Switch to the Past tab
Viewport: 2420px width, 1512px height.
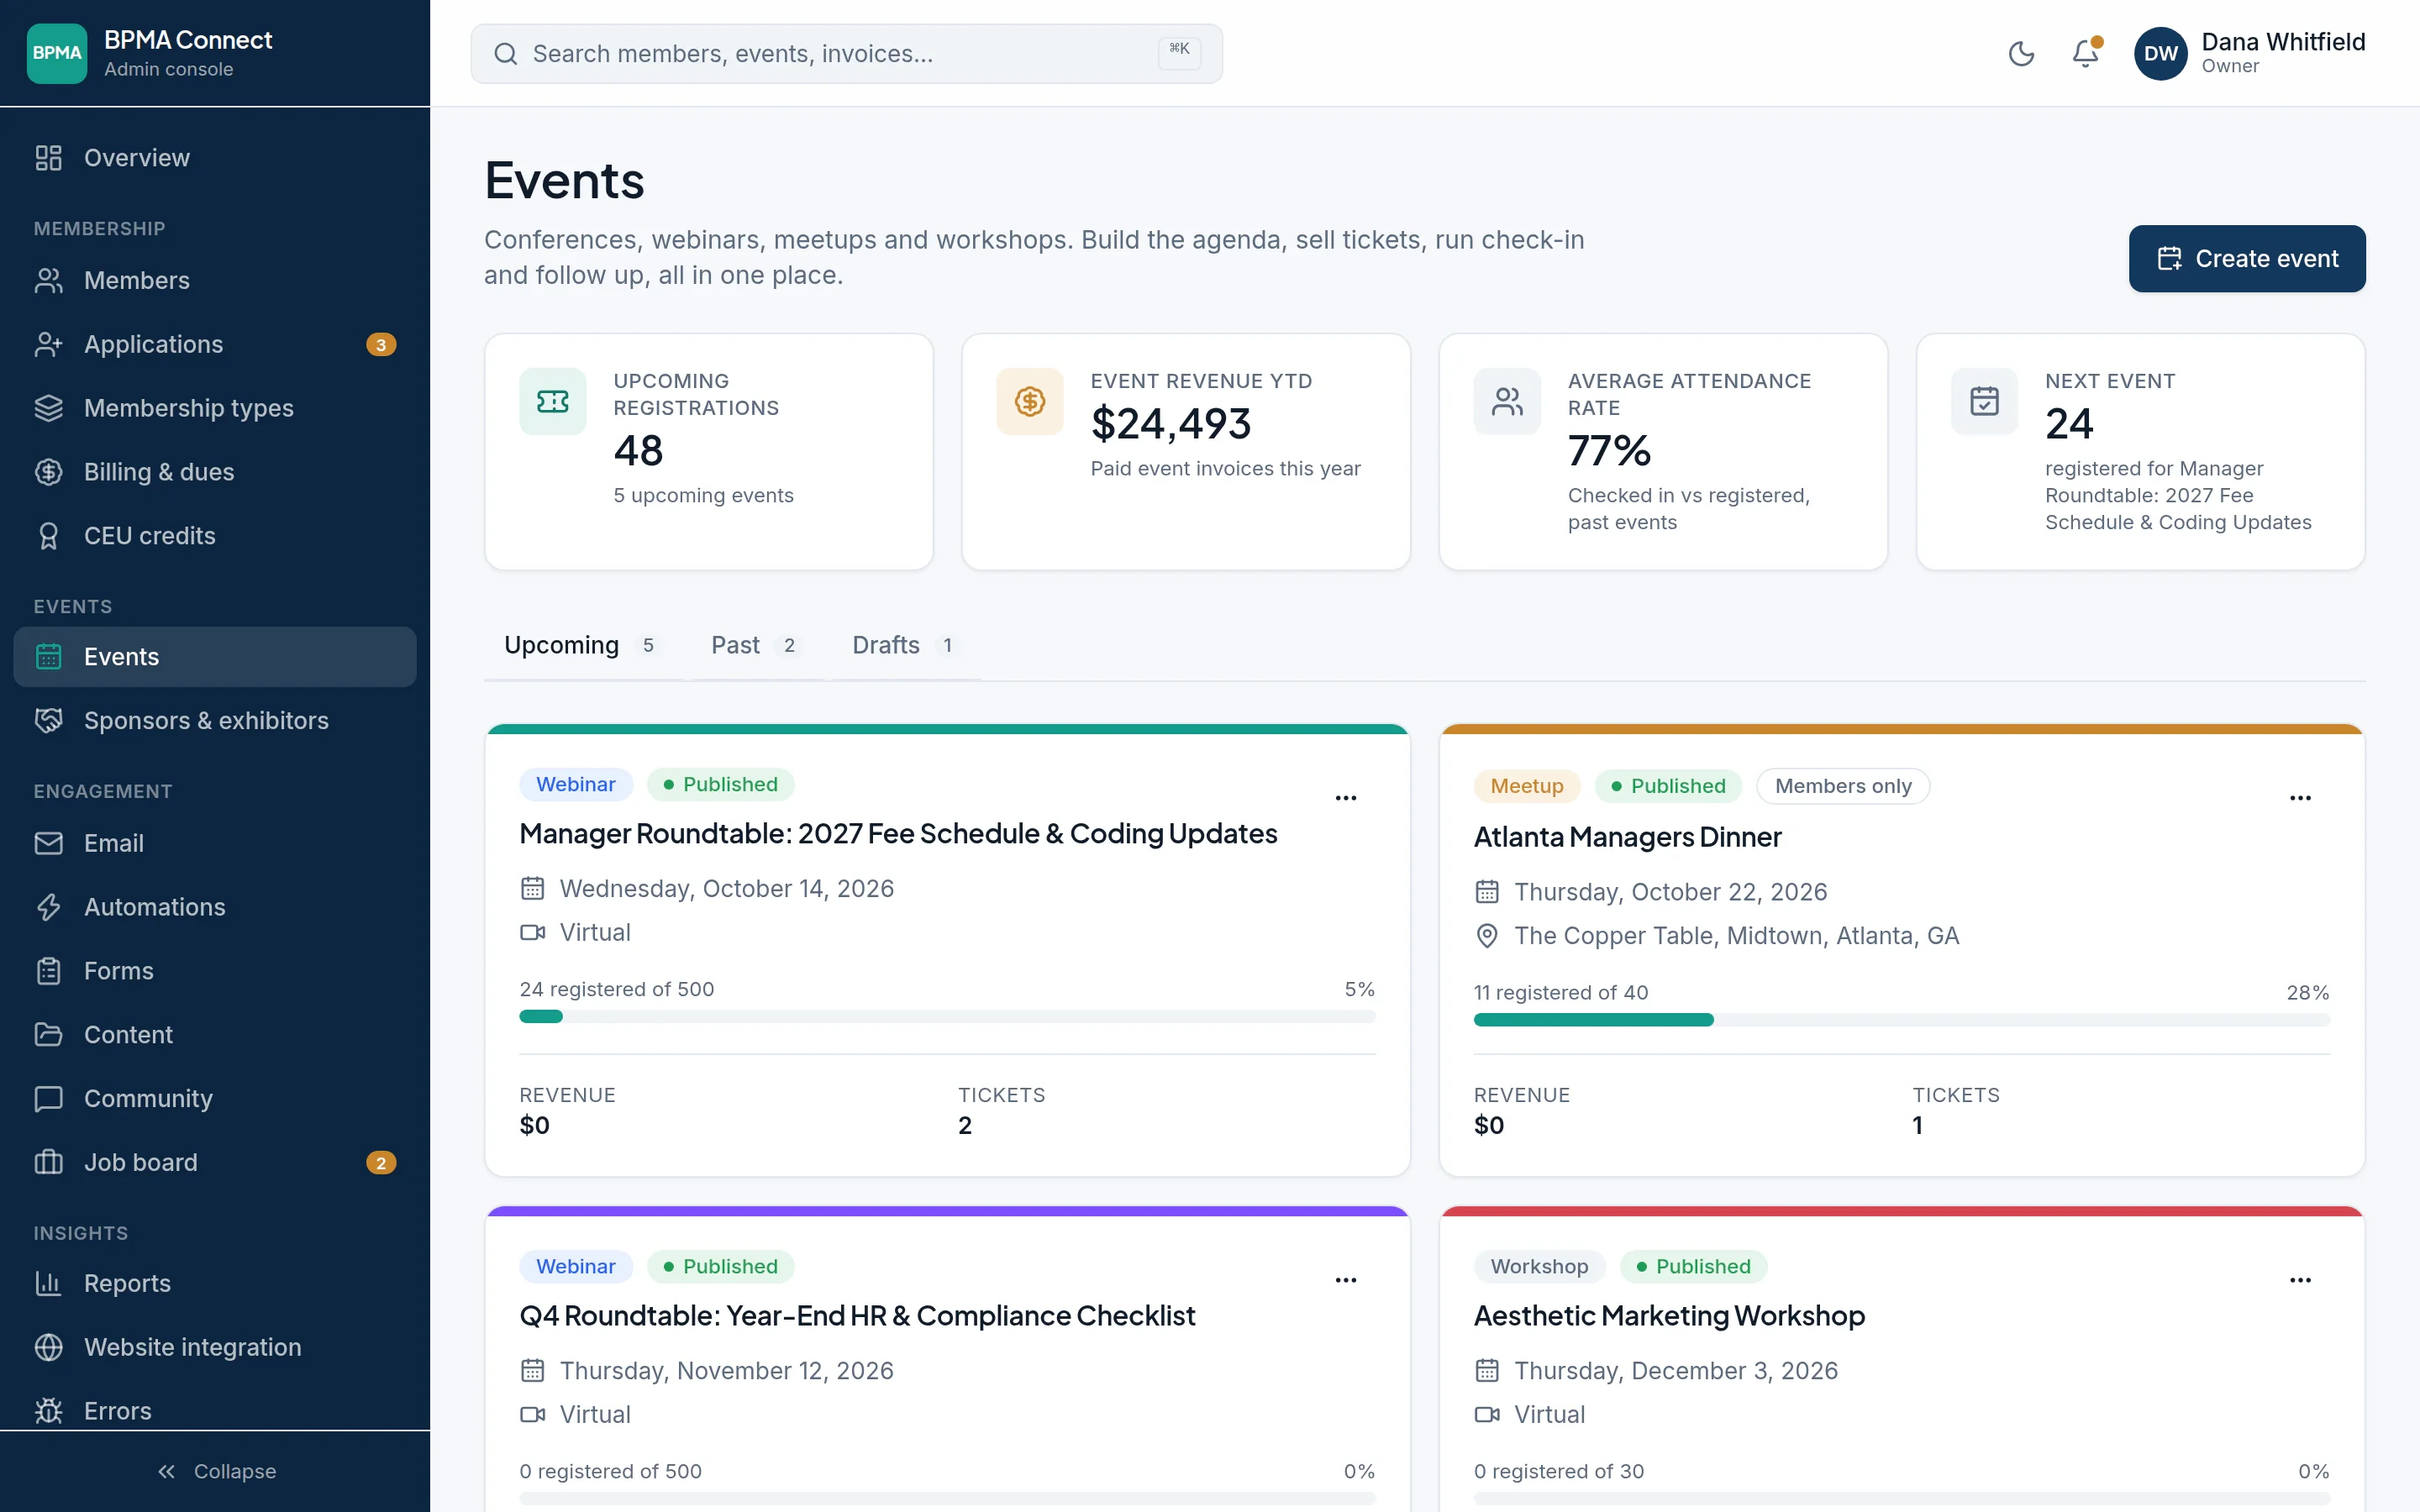click(x=756, y=646)
